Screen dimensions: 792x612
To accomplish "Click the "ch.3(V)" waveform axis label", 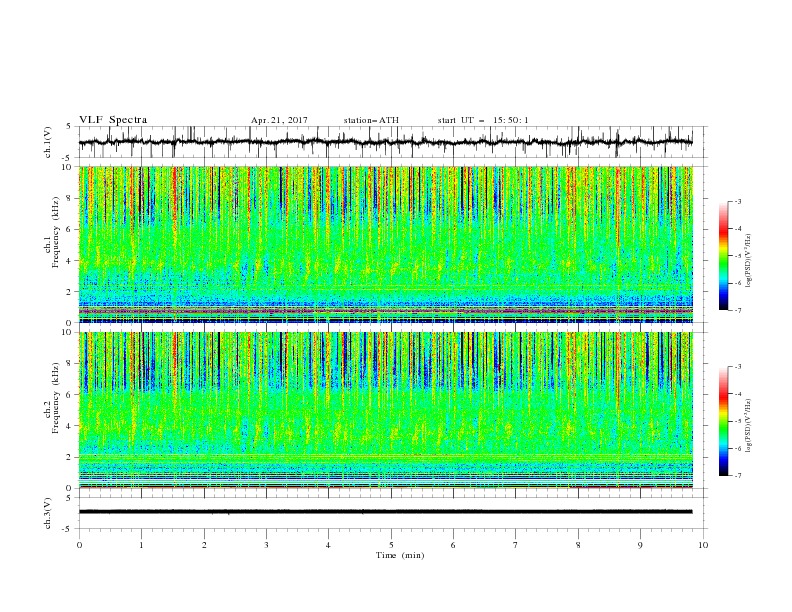I will (x=48, y=513).
